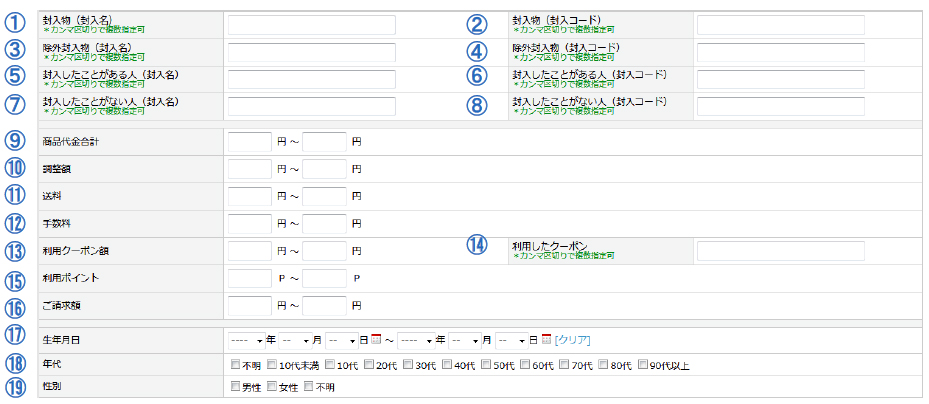Focus the 利用ポイント minimum points field
Image resolution: width=929 pixels, height=404 pixels.
pos(250,277)
